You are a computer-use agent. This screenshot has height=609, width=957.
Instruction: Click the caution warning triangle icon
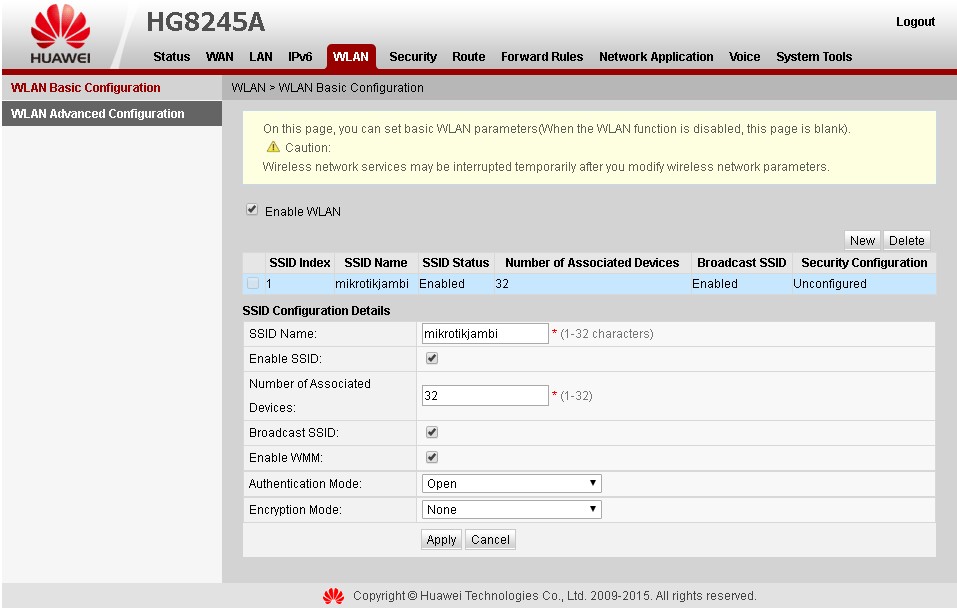tap(273, 147)
